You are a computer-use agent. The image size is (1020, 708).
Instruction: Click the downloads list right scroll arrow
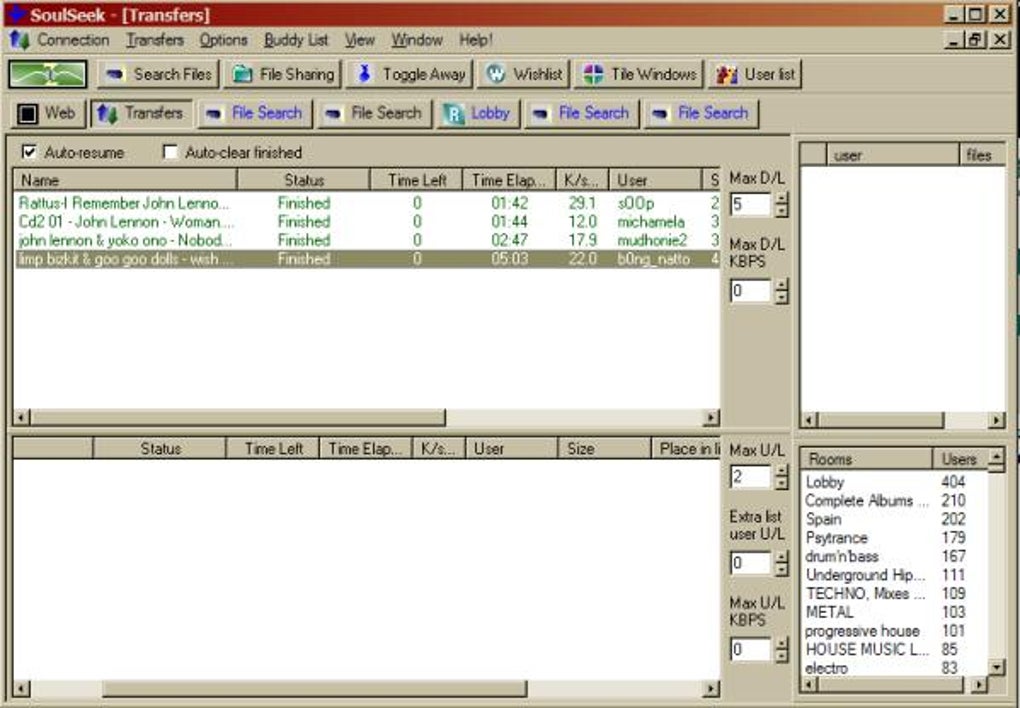(712, 417)
